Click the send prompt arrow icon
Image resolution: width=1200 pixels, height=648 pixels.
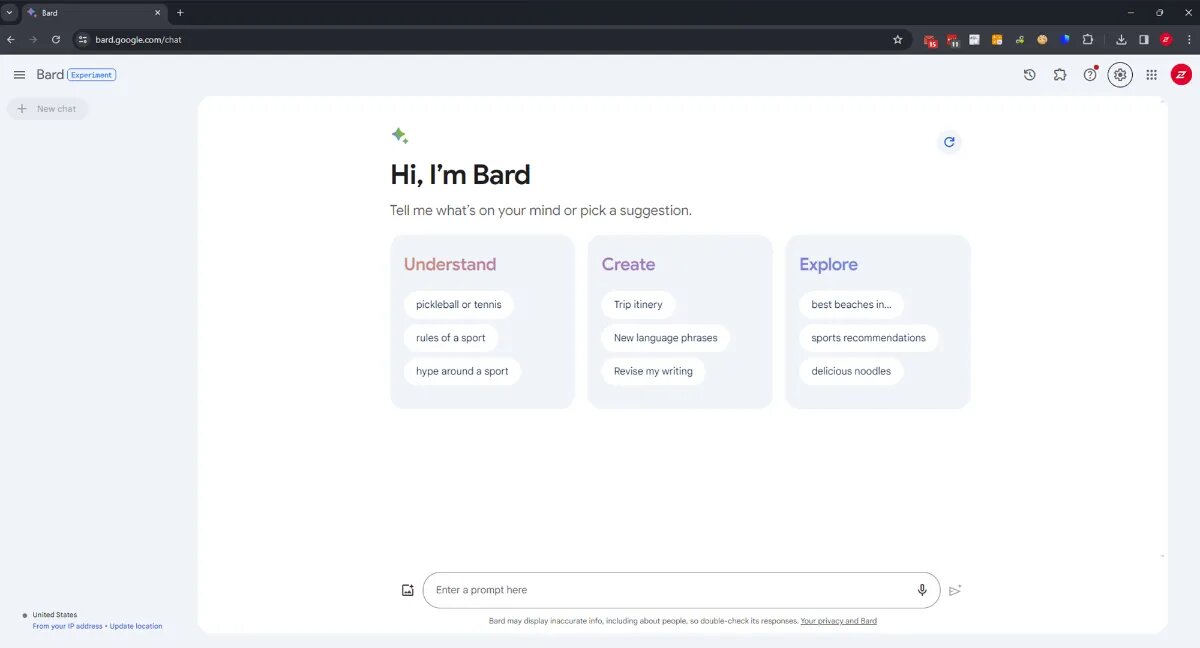[x=955, y=590]
